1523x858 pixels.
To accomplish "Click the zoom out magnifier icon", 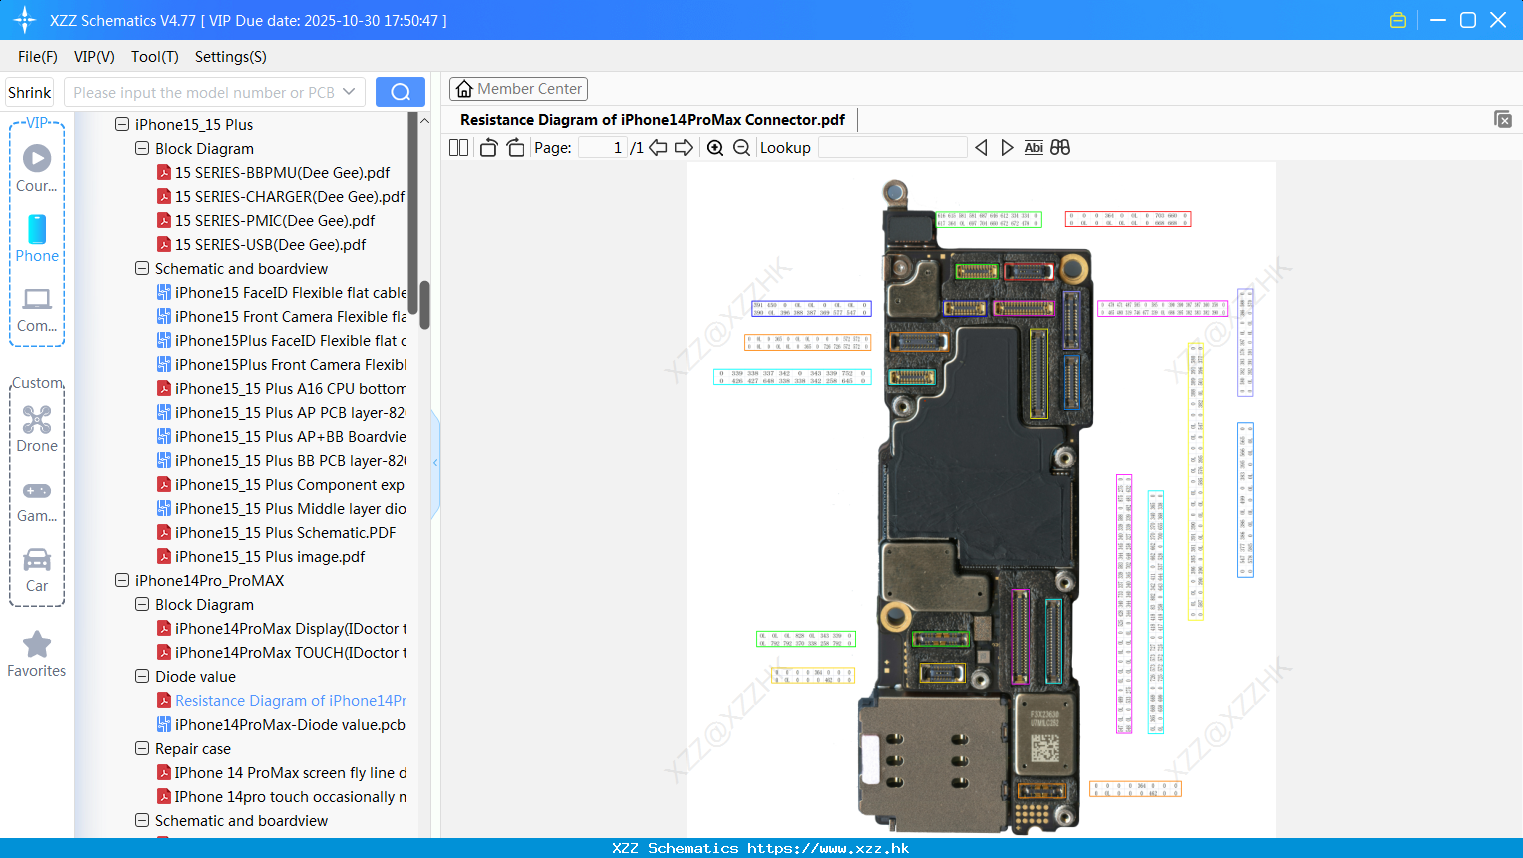I will 741,148.
